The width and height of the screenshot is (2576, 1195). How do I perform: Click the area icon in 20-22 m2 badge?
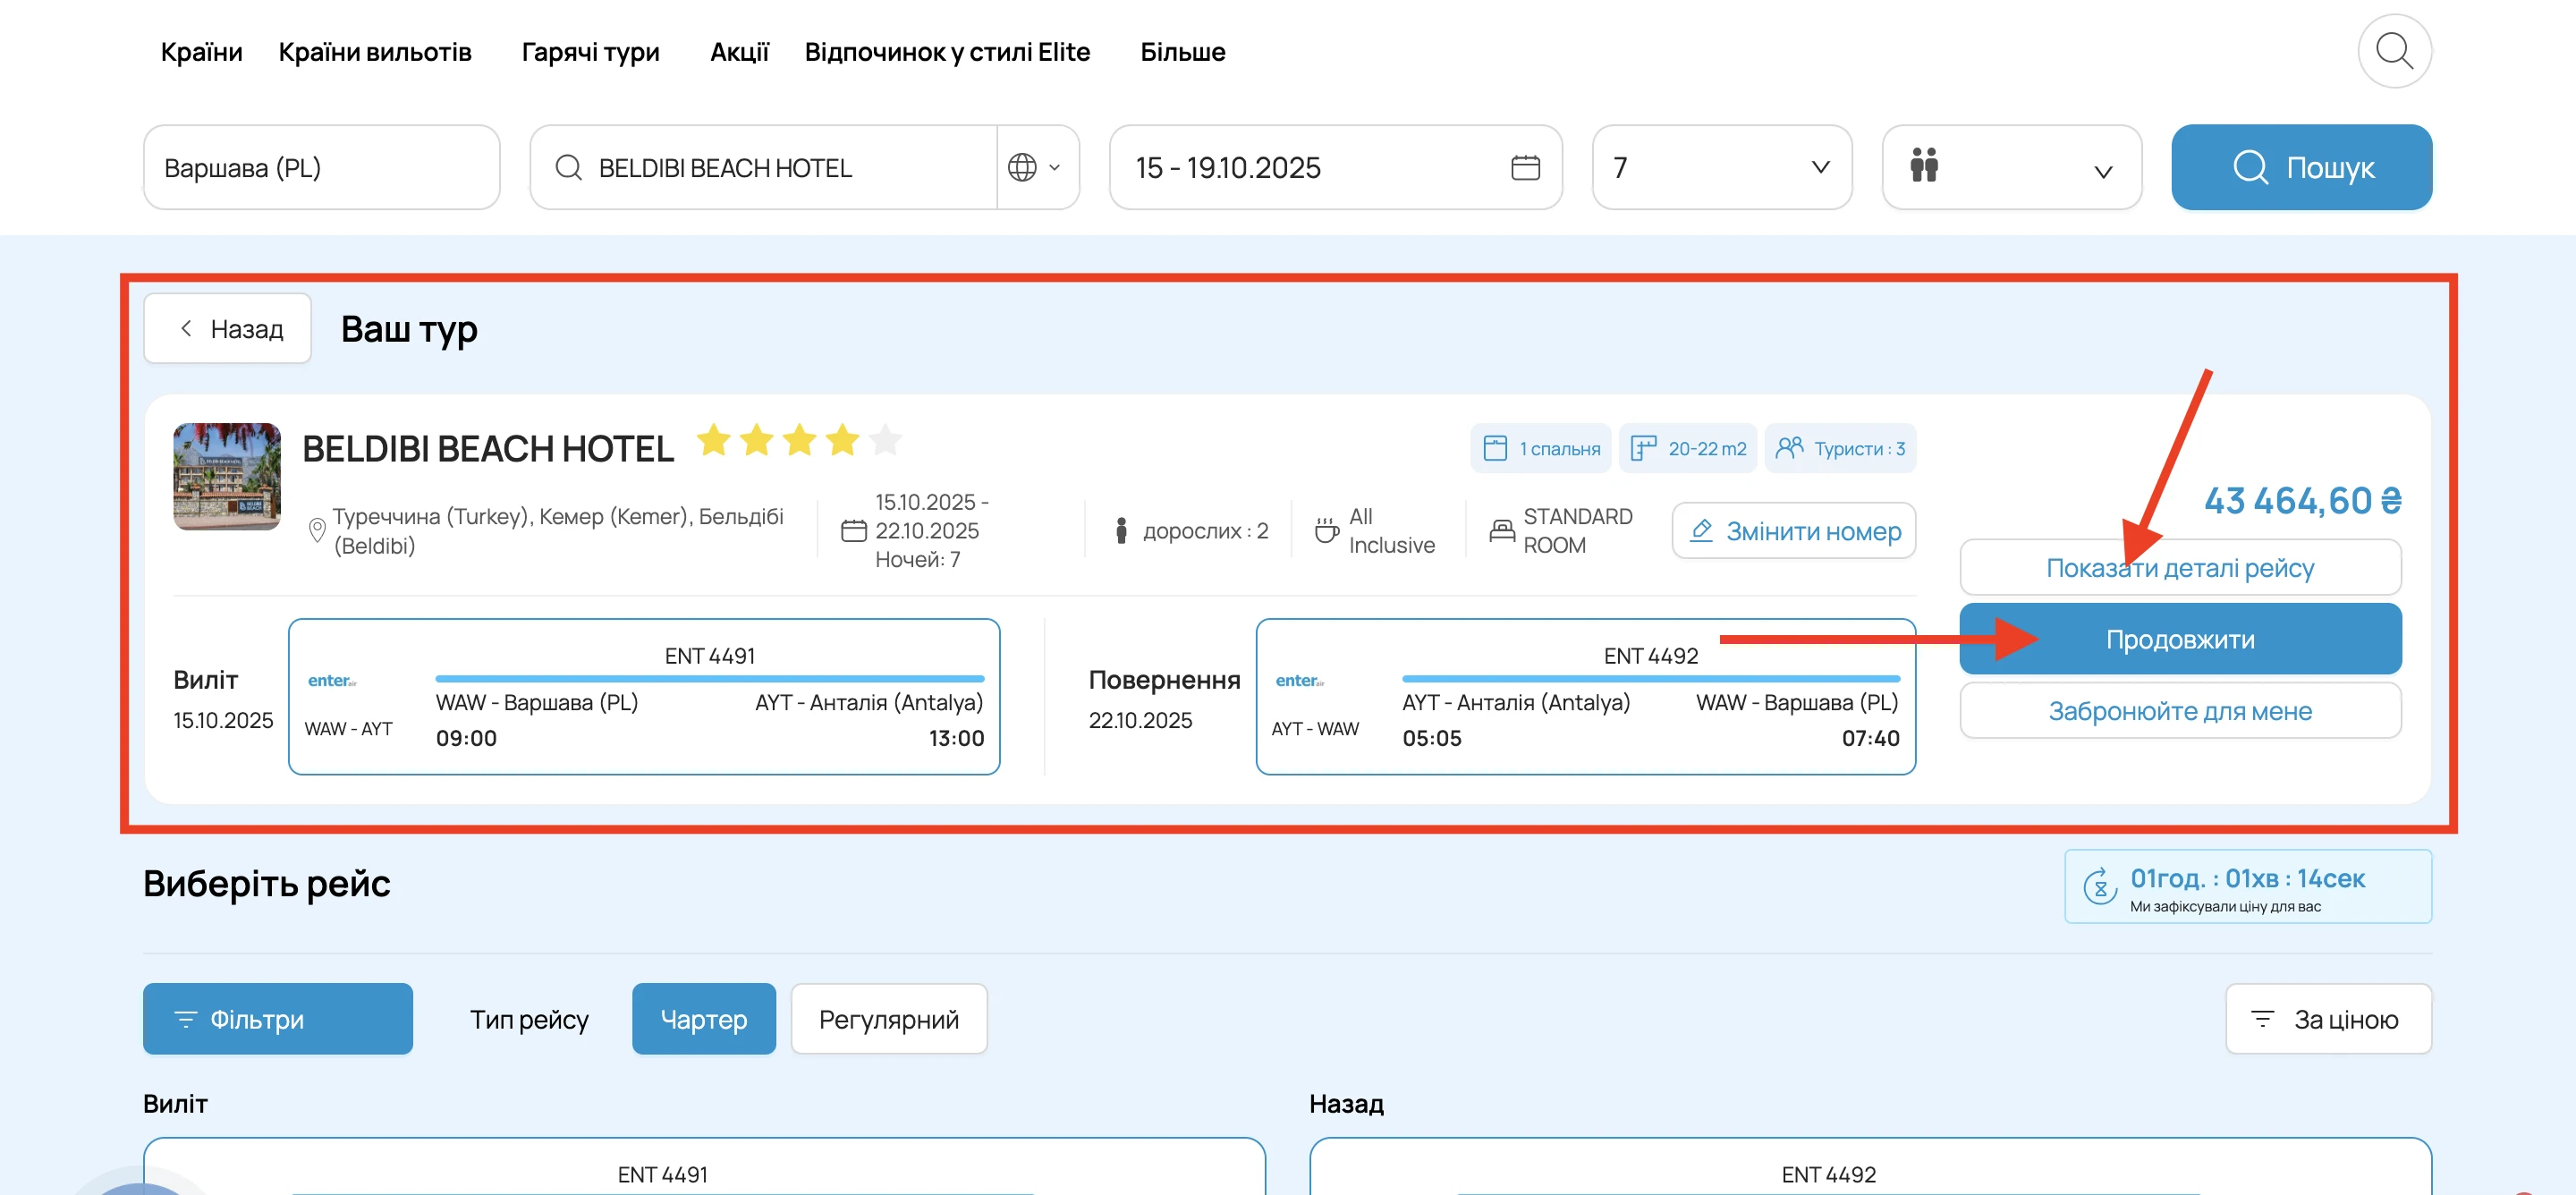[x=1643, y=448]
